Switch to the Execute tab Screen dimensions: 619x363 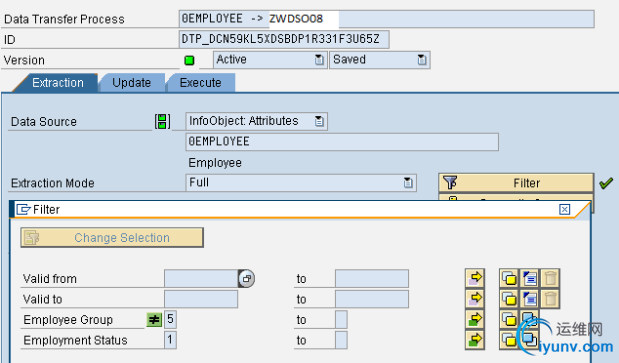pyautogui.click(x=201, y=83)
